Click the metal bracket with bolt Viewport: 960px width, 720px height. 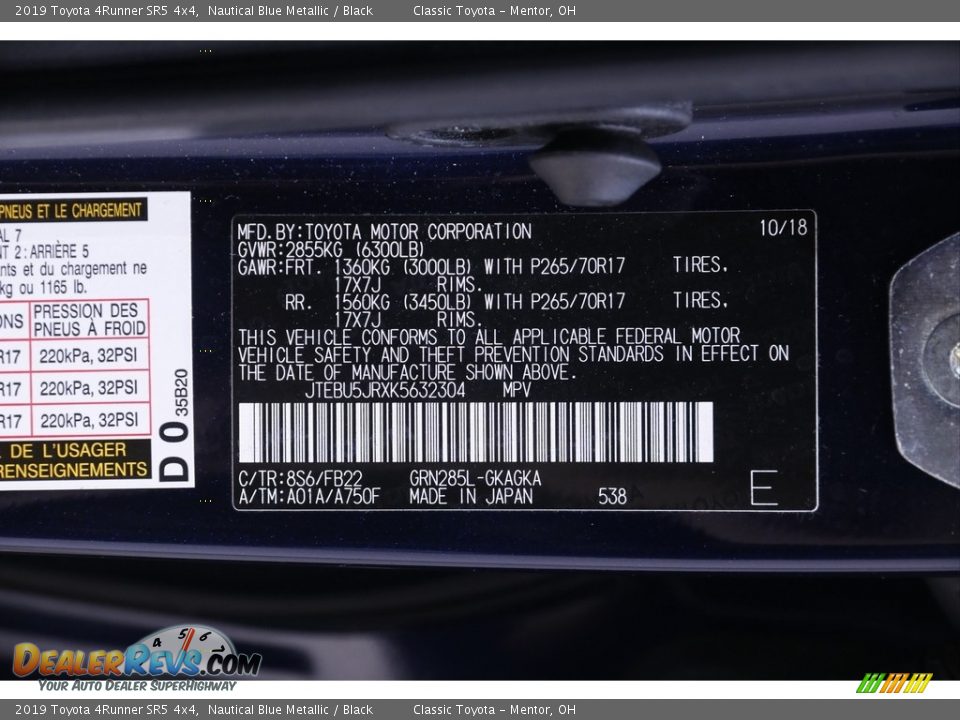coord(927,358)
